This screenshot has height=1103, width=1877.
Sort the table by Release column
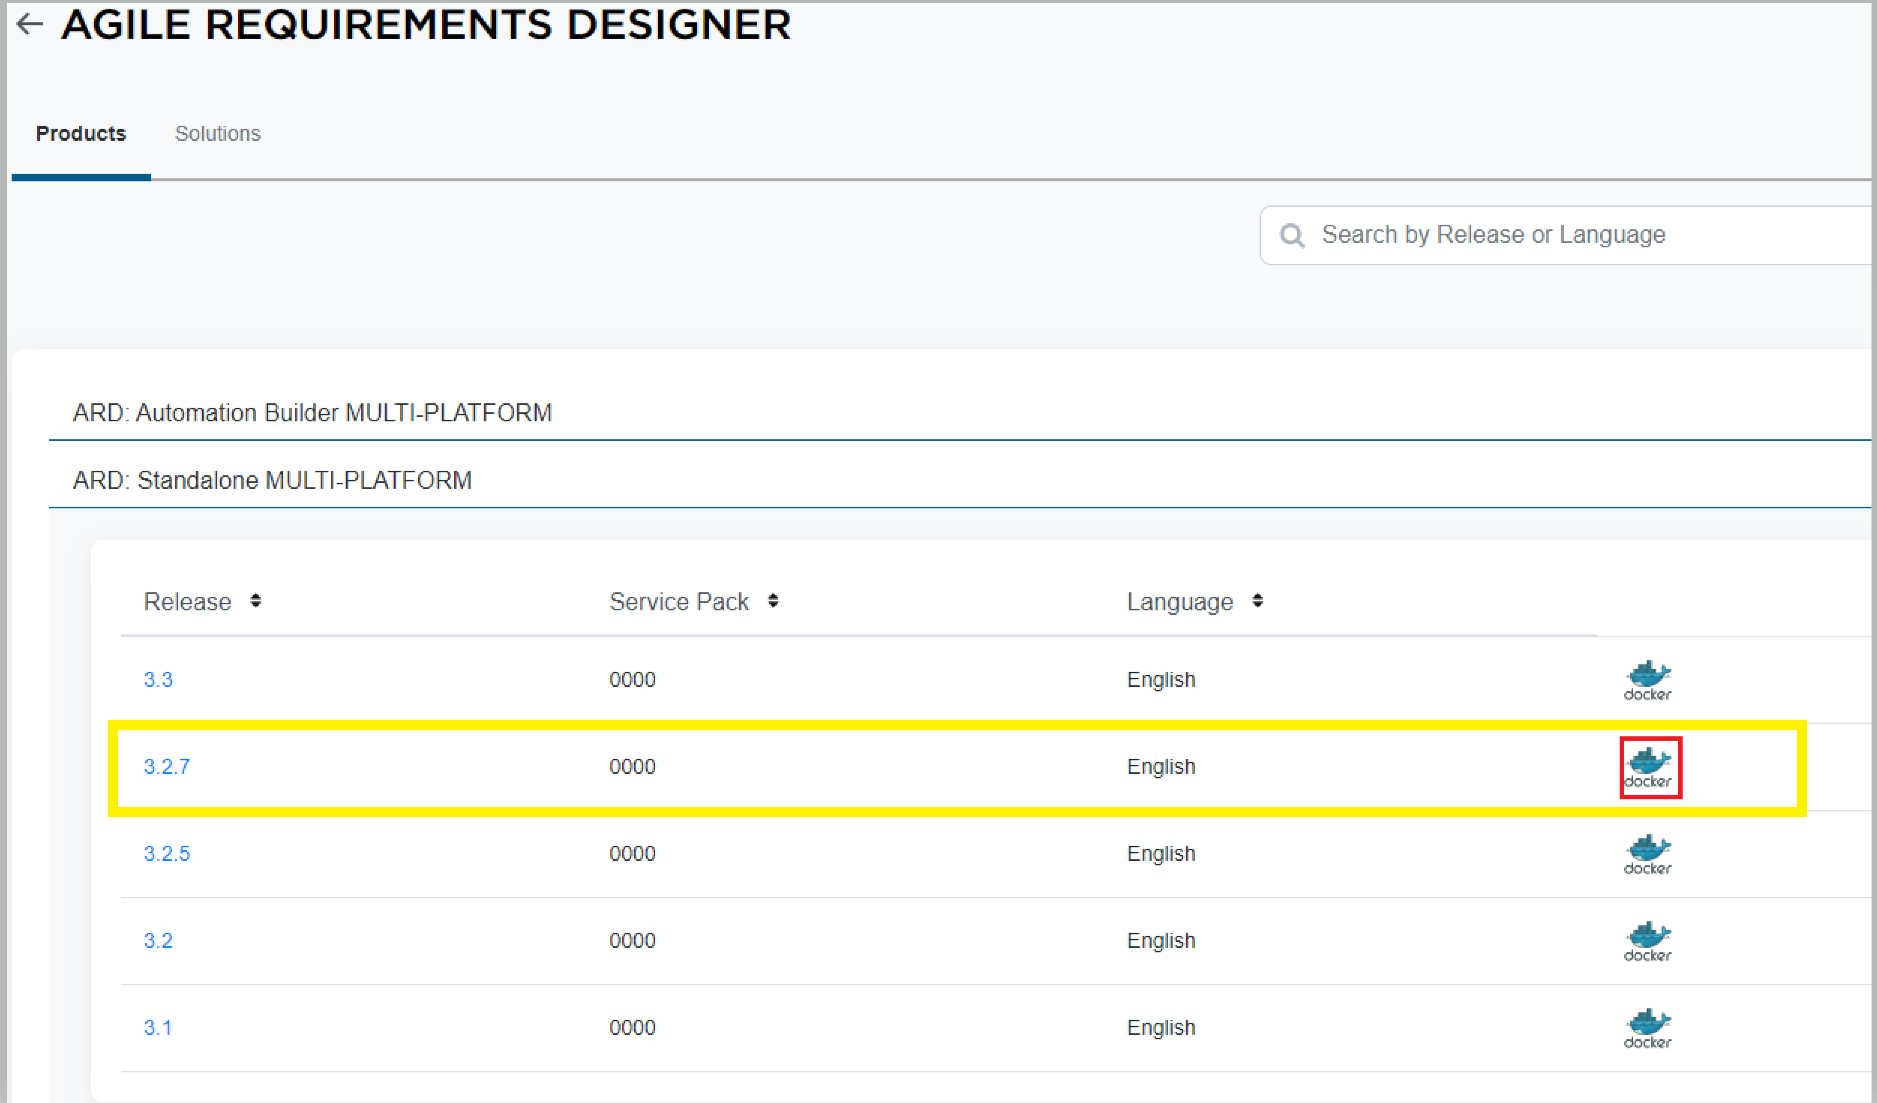click(256, 601)
